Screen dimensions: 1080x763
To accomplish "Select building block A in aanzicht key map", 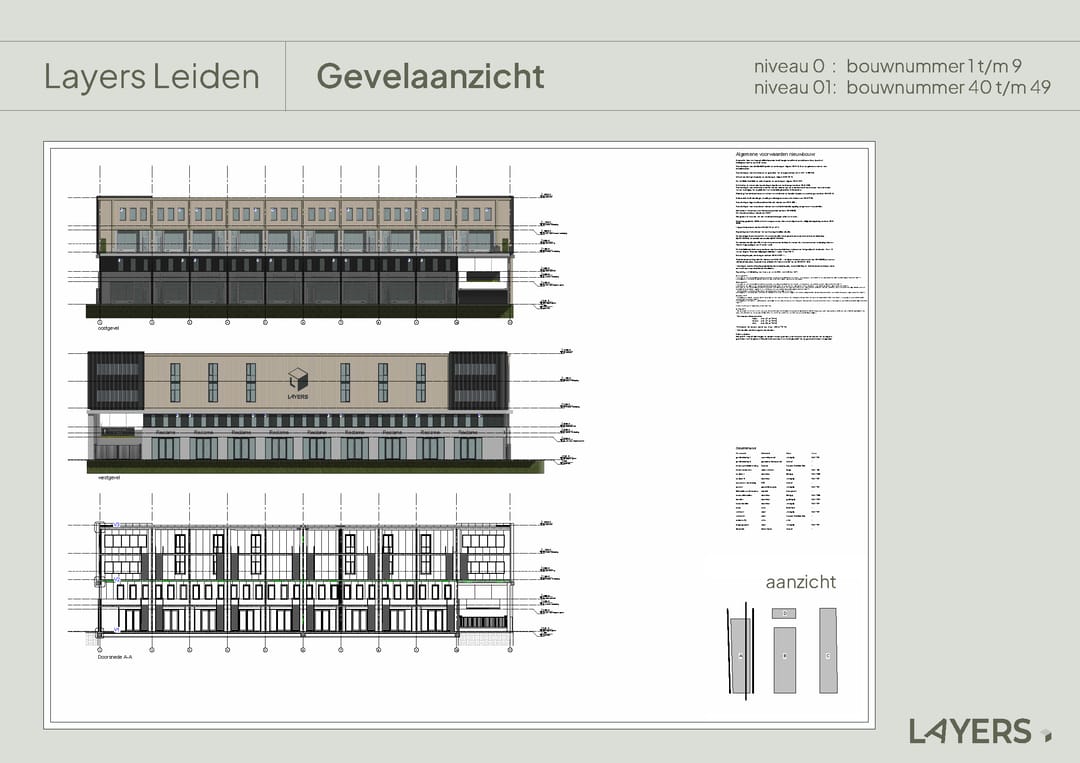I will (740, 655).
